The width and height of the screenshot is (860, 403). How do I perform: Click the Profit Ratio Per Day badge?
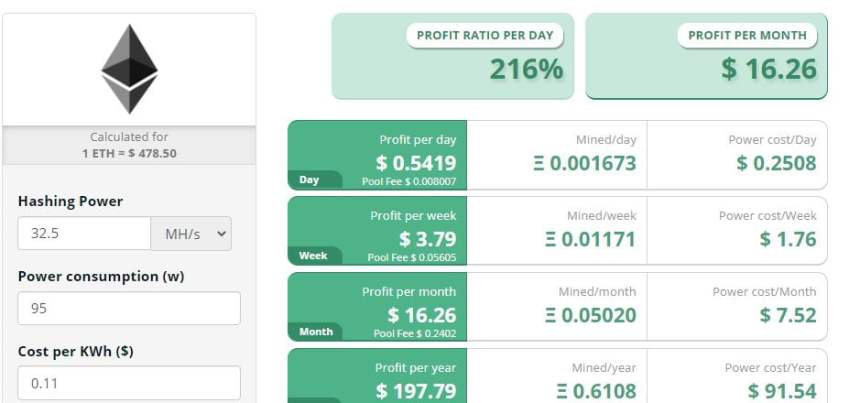[485, 35]
